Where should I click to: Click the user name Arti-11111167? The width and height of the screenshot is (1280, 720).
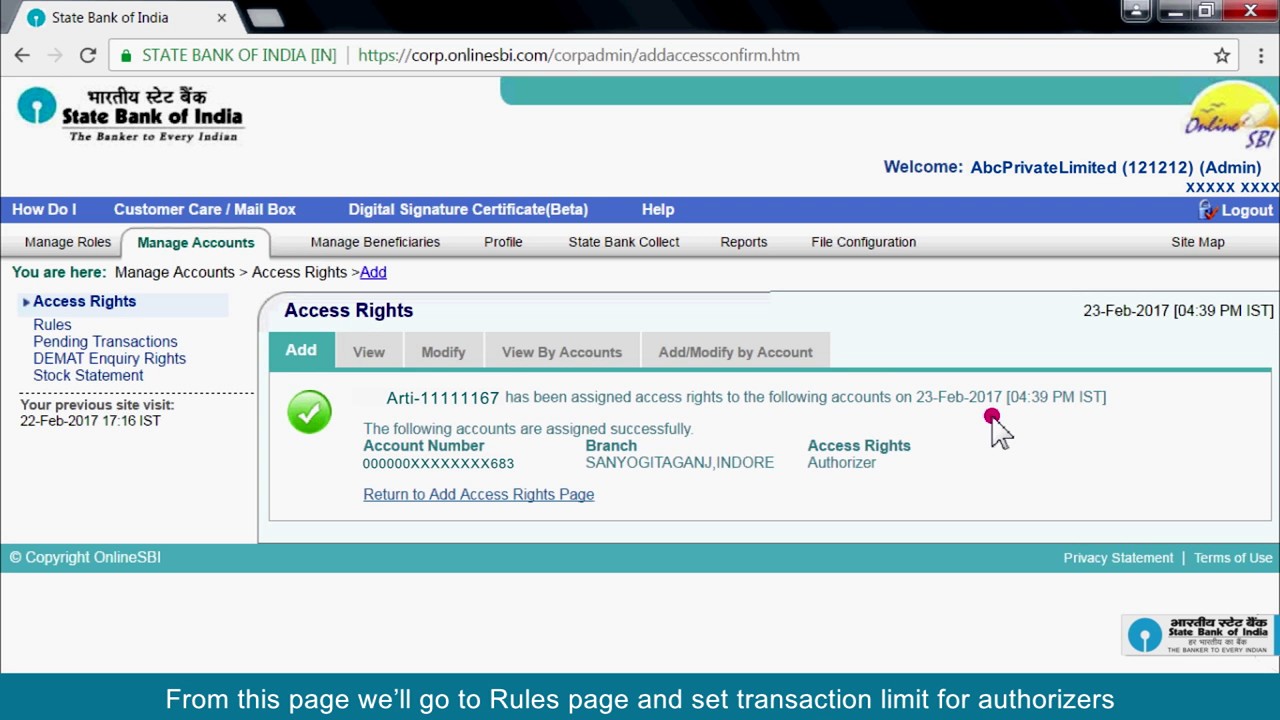[x=442, y=398]
